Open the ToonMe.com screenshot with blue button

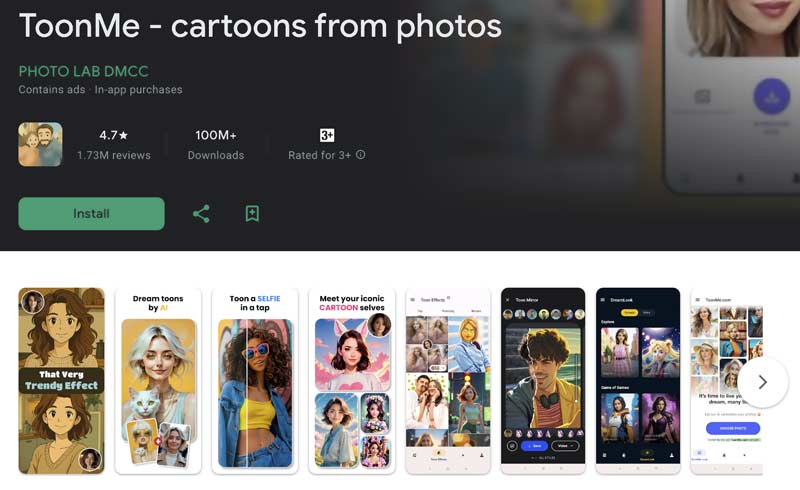pyautogui.click(x=727, y=381)
